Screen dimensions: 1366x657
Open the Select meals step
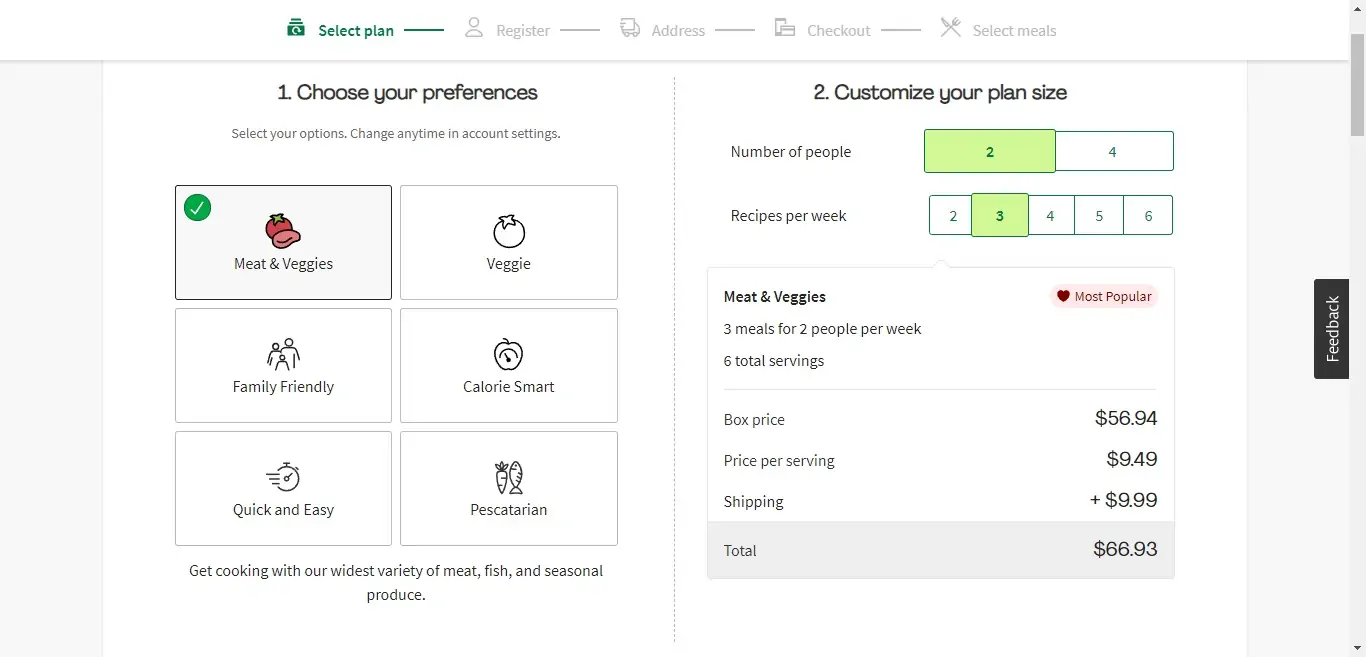(x=1014, y=31)
